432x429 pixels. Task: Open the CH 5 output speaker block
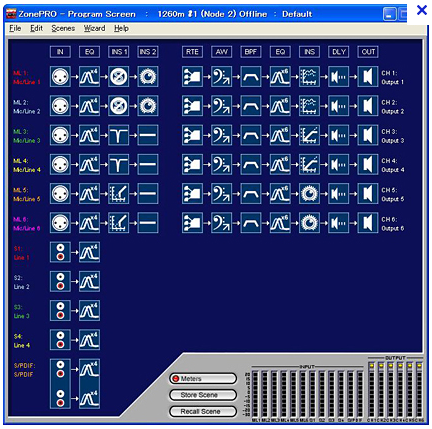point(368,194)
